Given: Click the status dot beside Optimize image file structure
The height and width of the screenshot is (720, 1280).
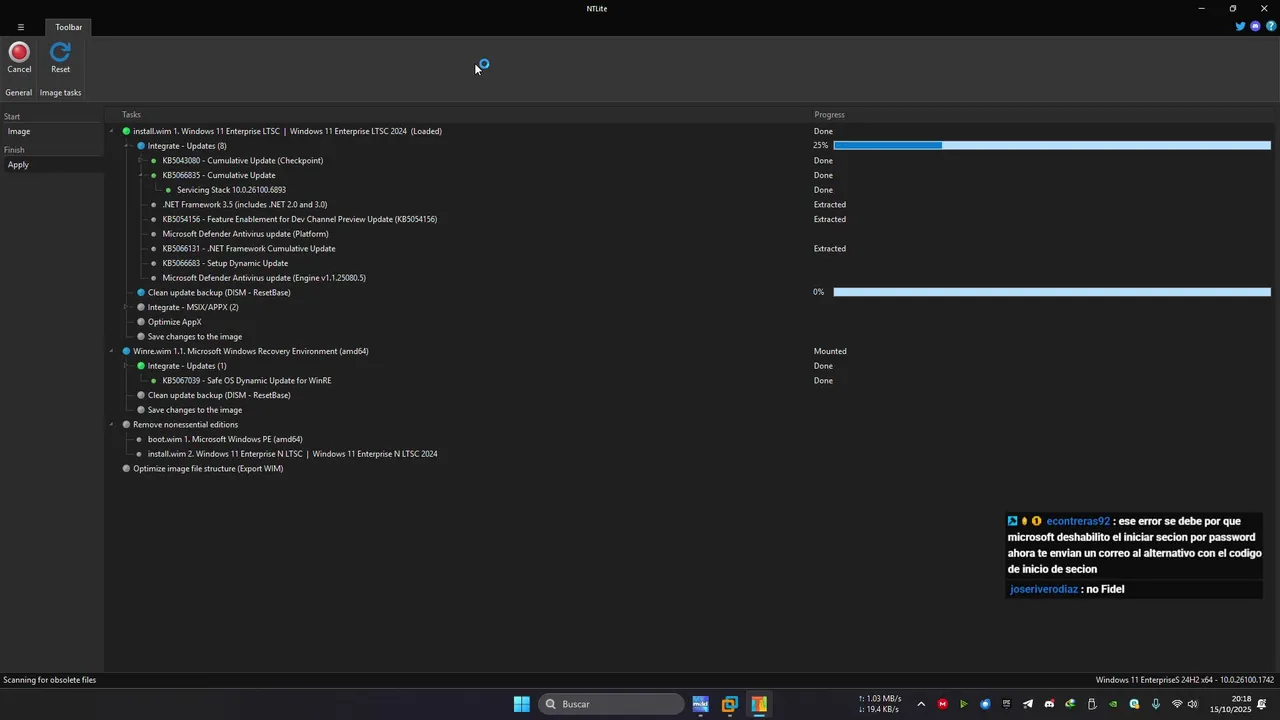Looking at the screenshot, I should [126, 468].
